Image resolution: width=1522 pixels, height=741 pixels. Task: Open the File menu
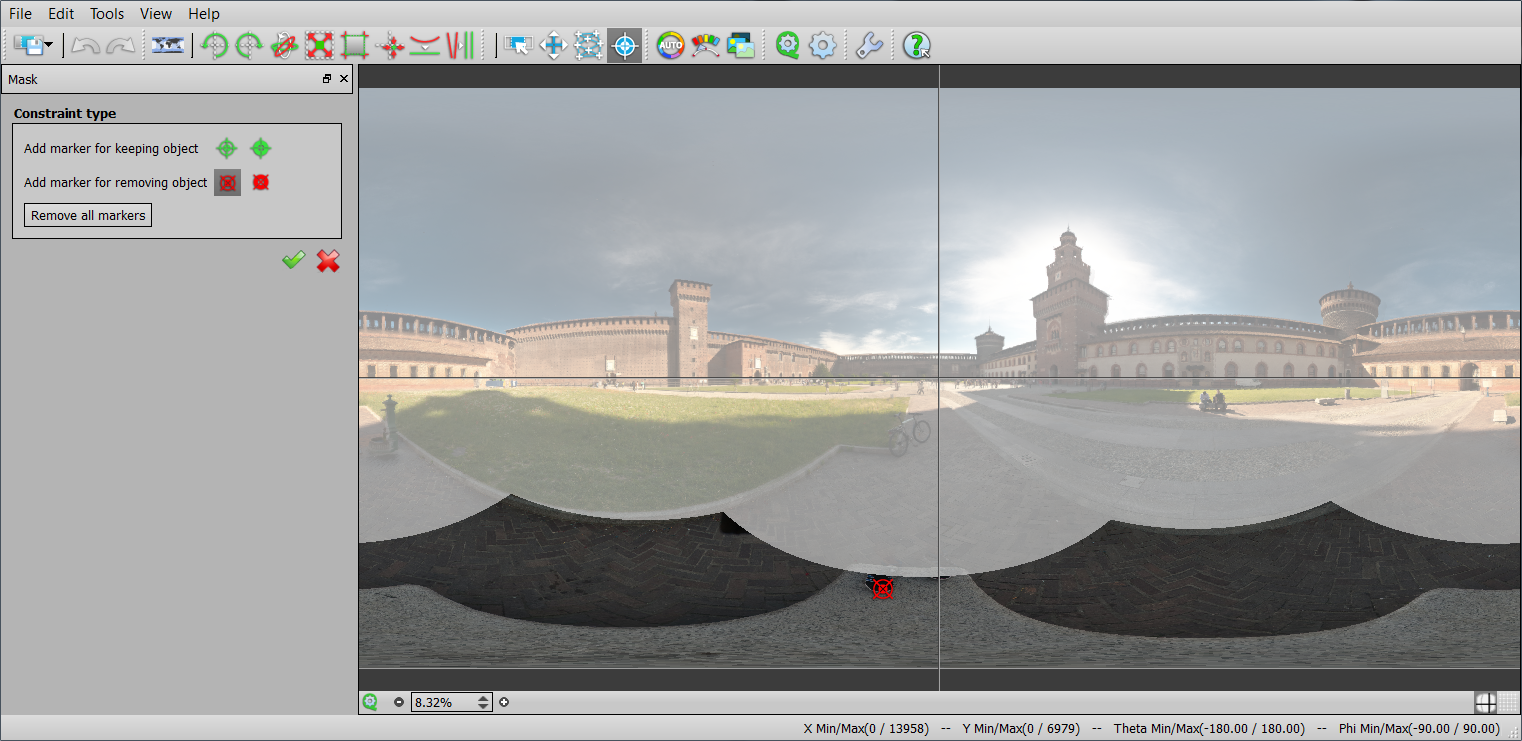pos(20,14)
